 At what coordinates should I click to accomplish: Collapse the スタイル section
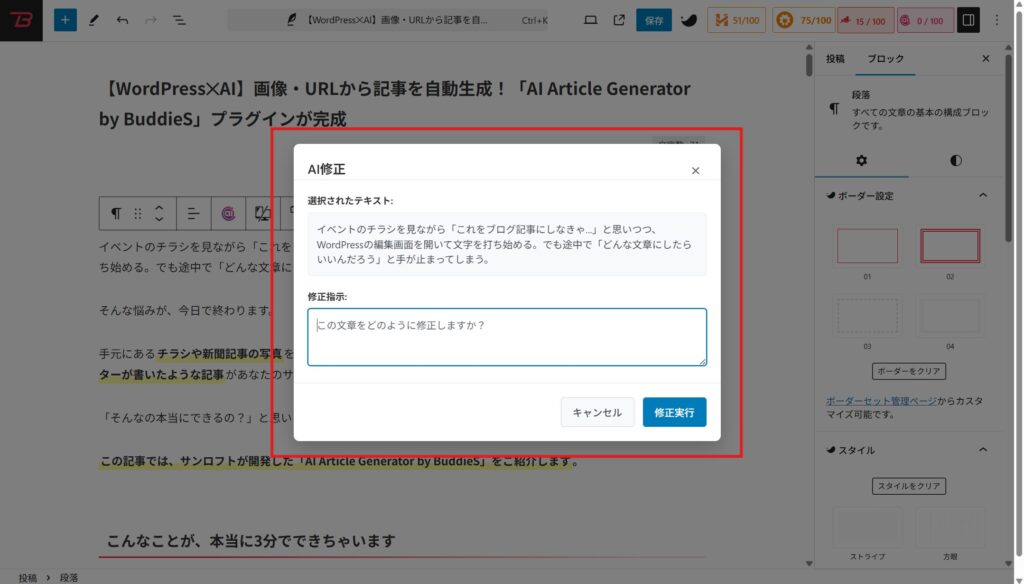[908, 450]
